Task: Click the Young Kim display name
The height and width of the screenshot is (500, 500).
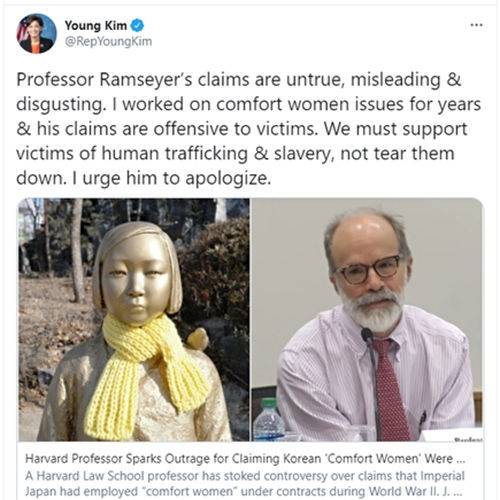Action: pyautogui.click(x=96, y=25)
